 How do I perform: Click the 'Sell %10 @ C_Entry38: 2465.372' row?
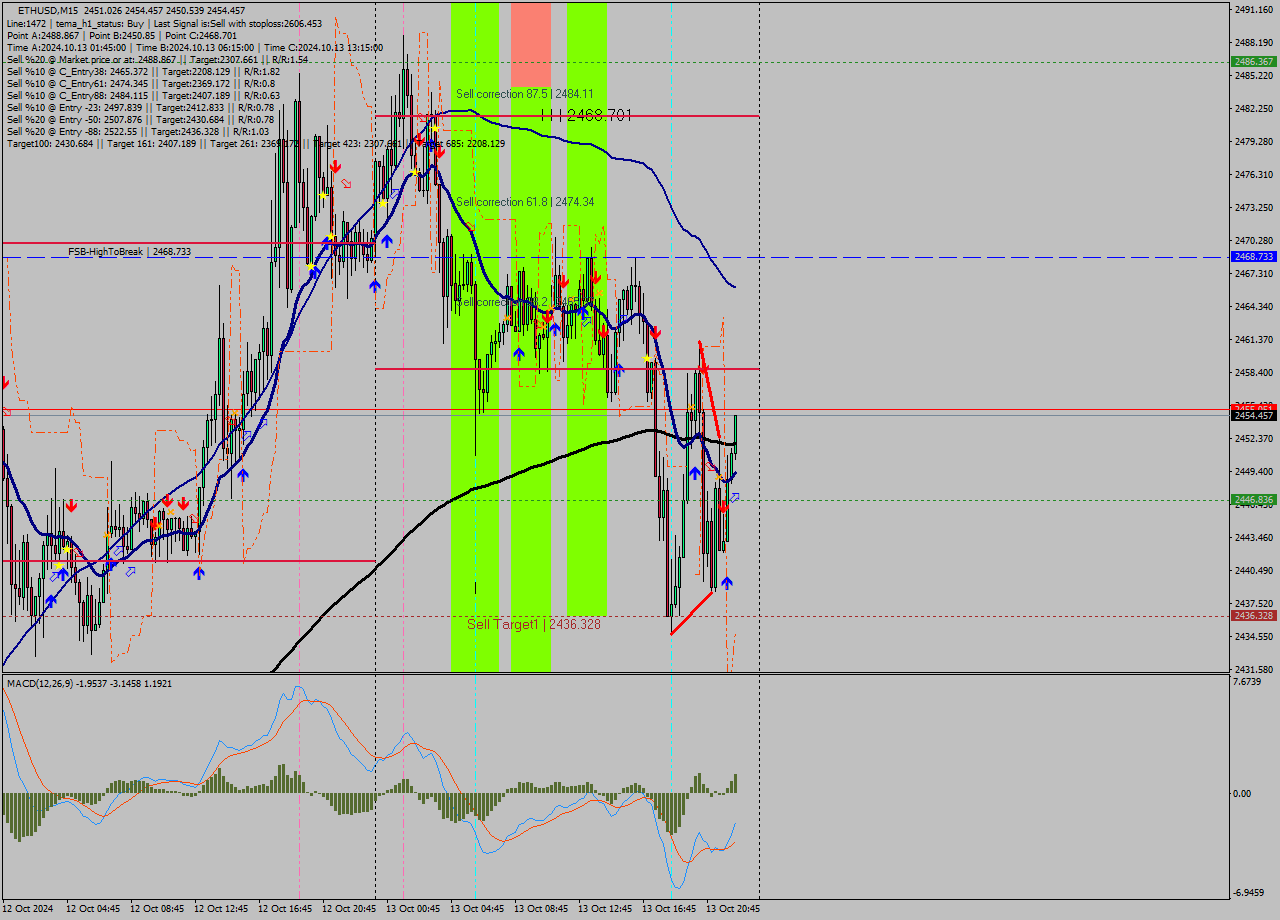pos(143,71)
